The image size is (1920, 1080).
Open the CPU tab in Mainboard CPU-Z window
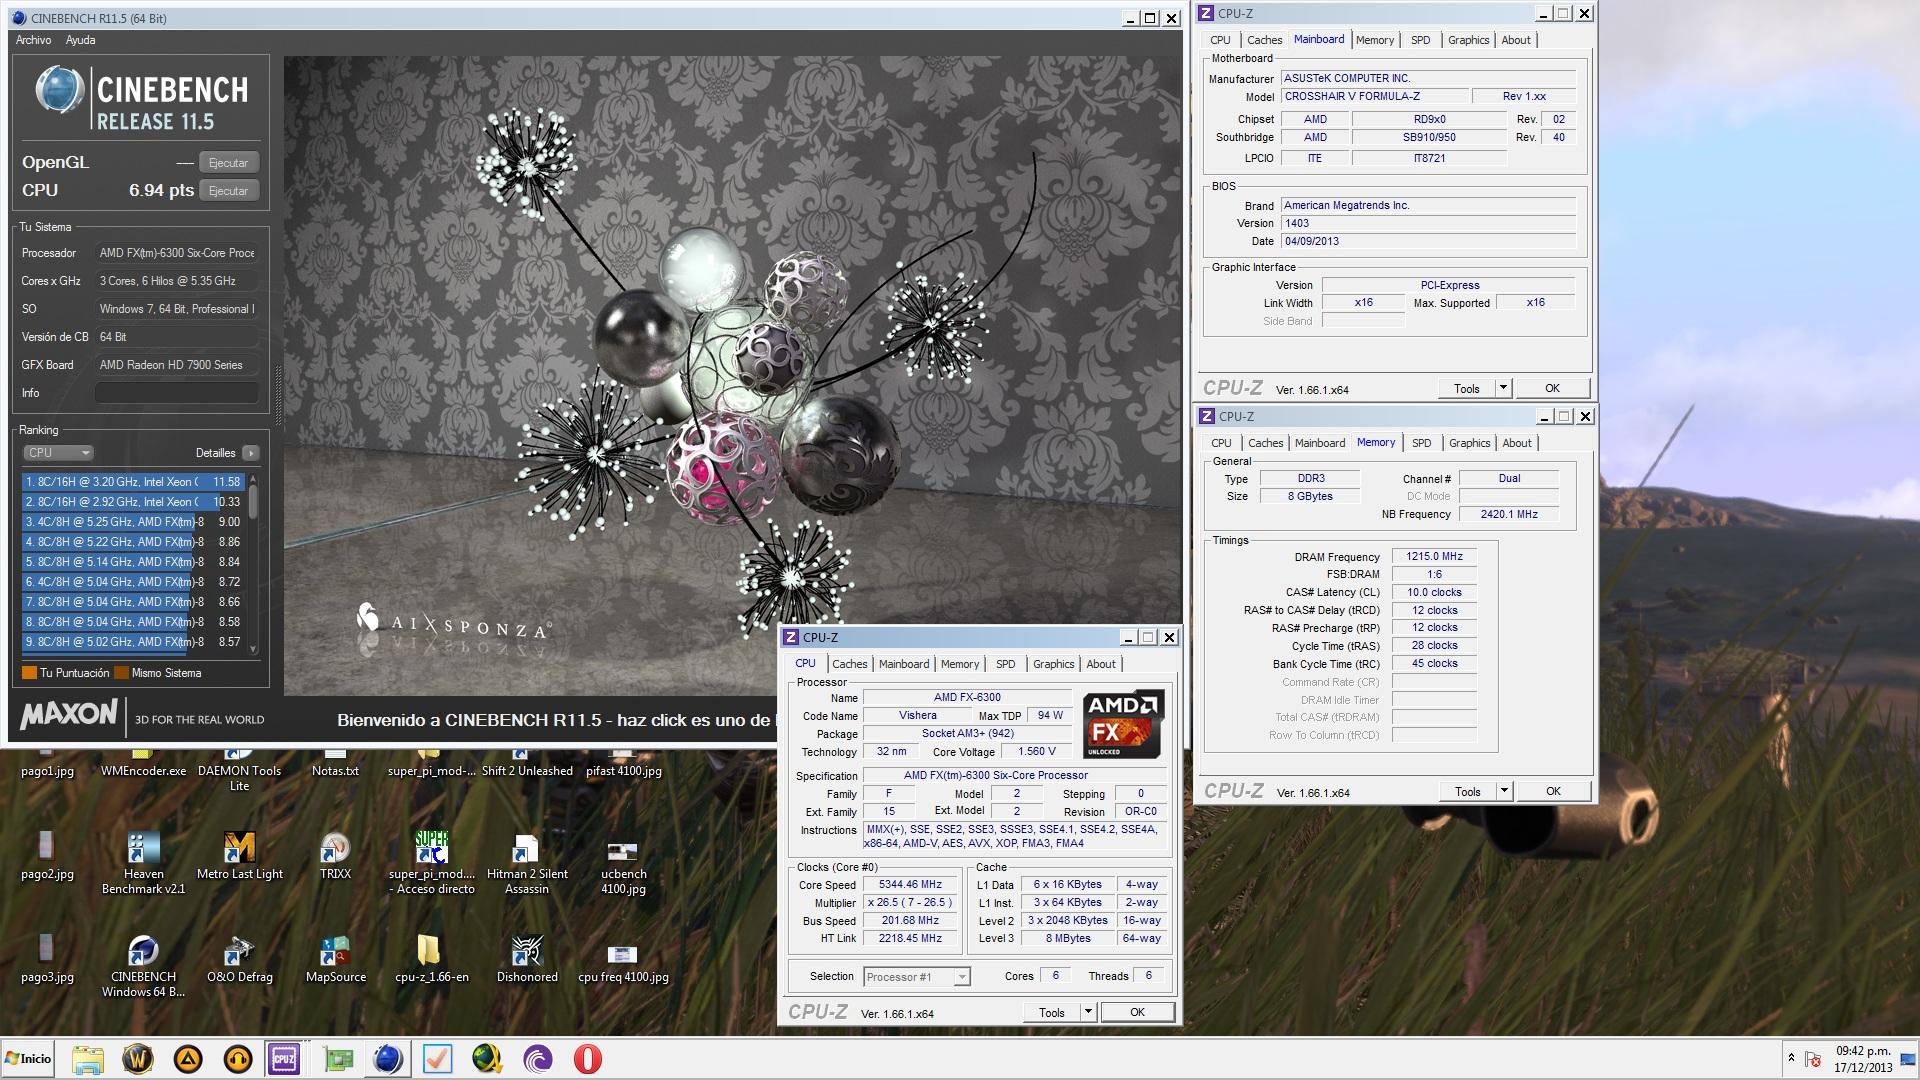pos(1220,40)
